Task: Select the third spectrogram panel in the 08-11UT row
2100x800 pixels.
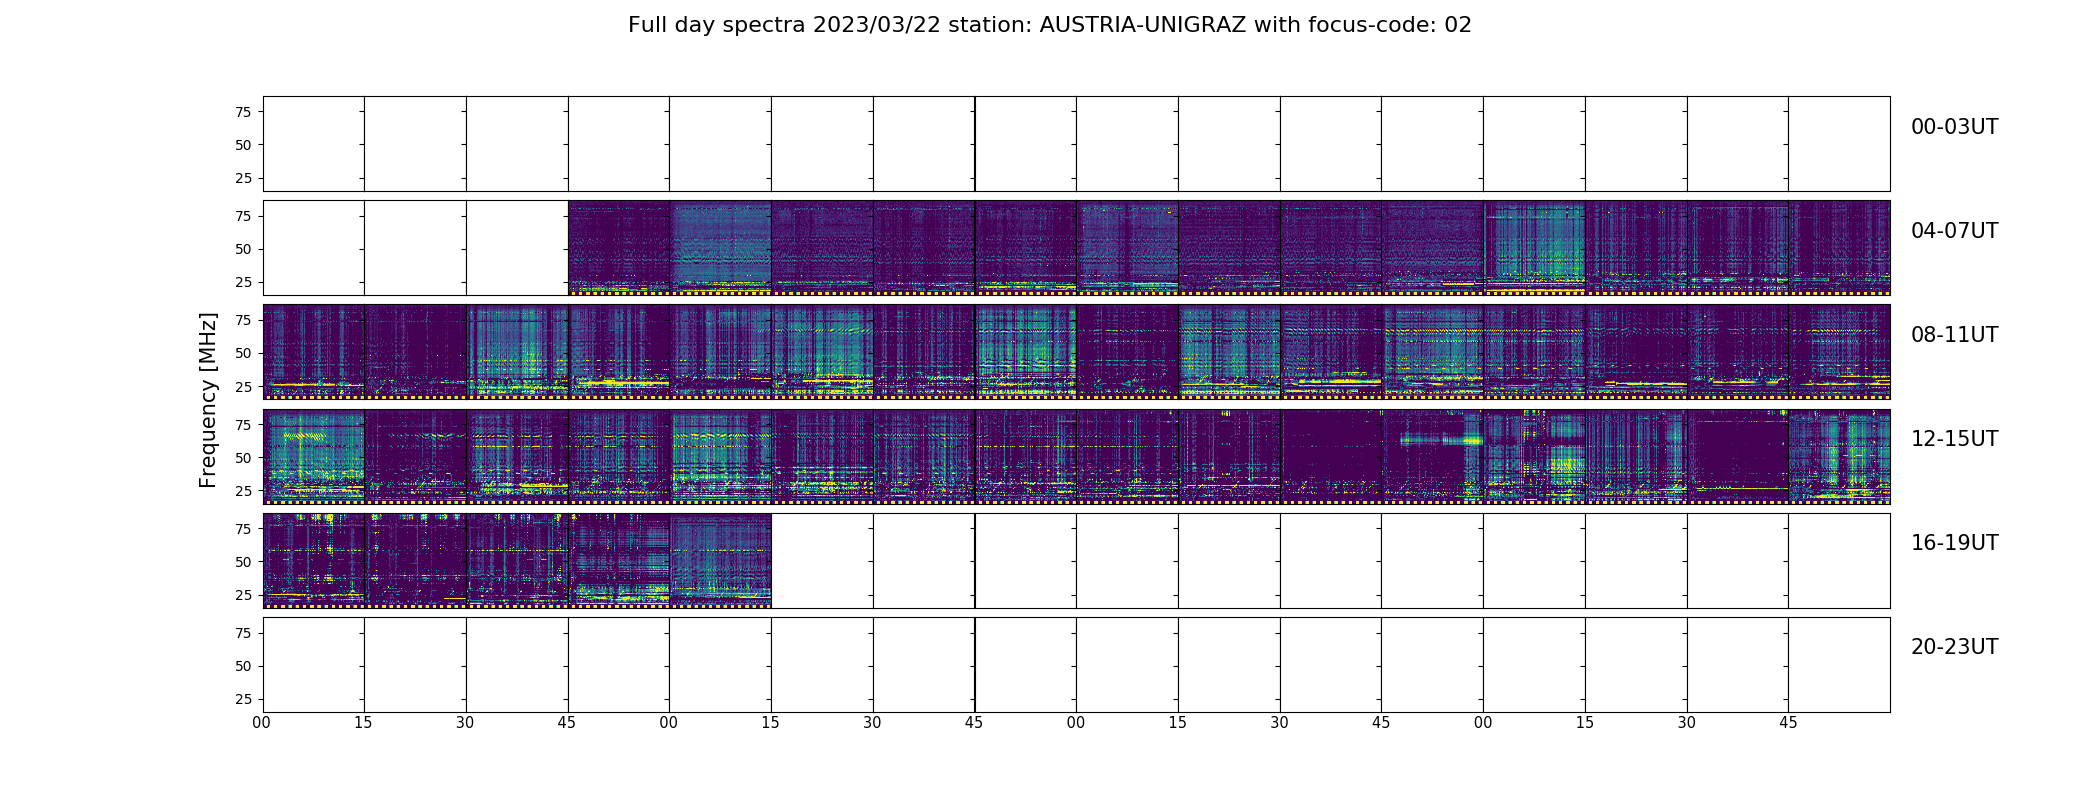Action: tap(517, 352)
